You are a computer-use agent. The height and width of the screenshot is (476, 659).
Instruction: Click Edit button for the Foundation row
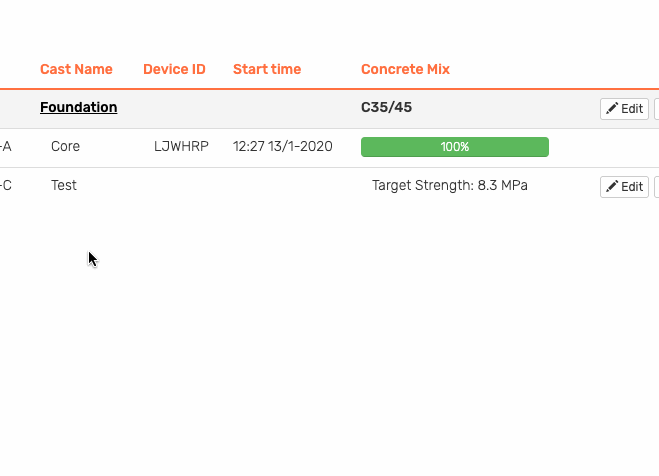pos(624,109)
